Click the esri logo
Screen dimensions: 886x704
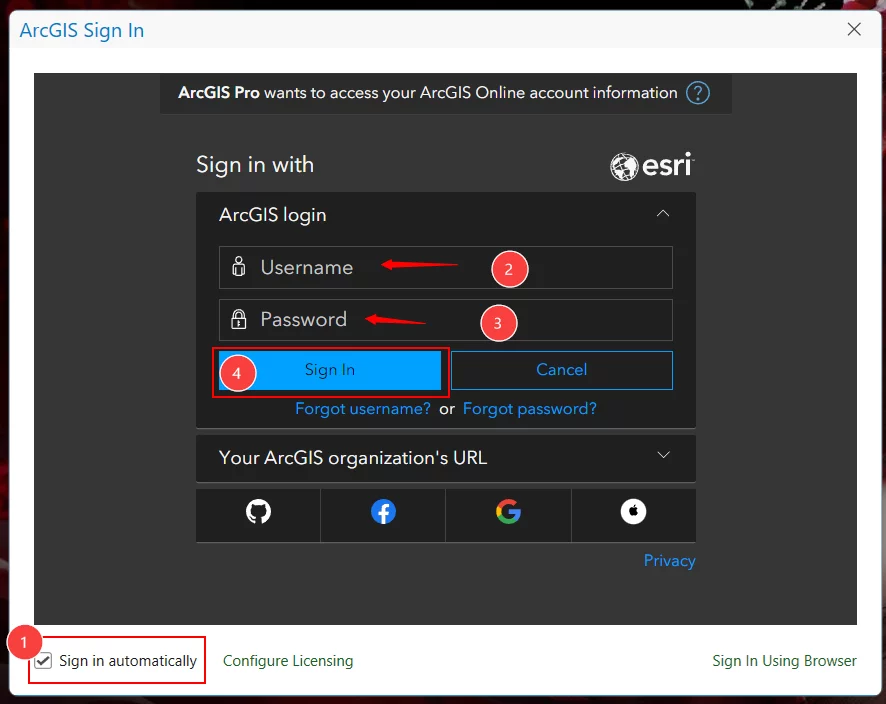[x=652, y=166]
